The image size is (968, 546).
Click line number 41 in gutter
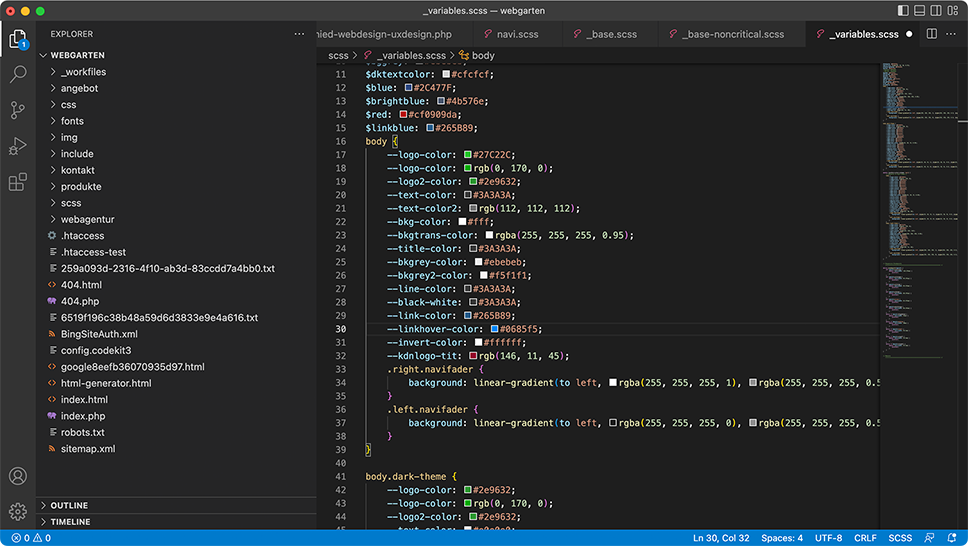[340, 476]
